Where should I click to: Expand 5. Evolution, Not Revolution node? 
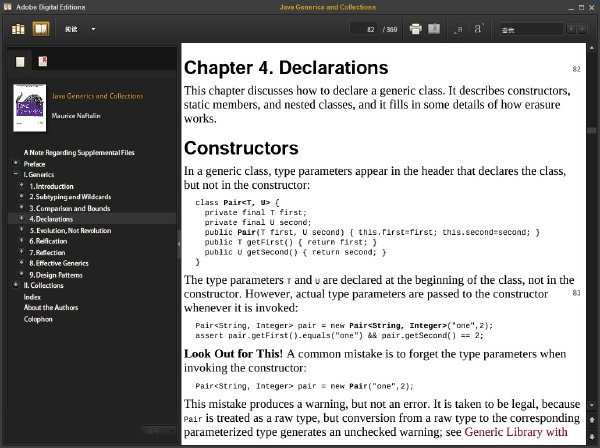coord(21,230)
